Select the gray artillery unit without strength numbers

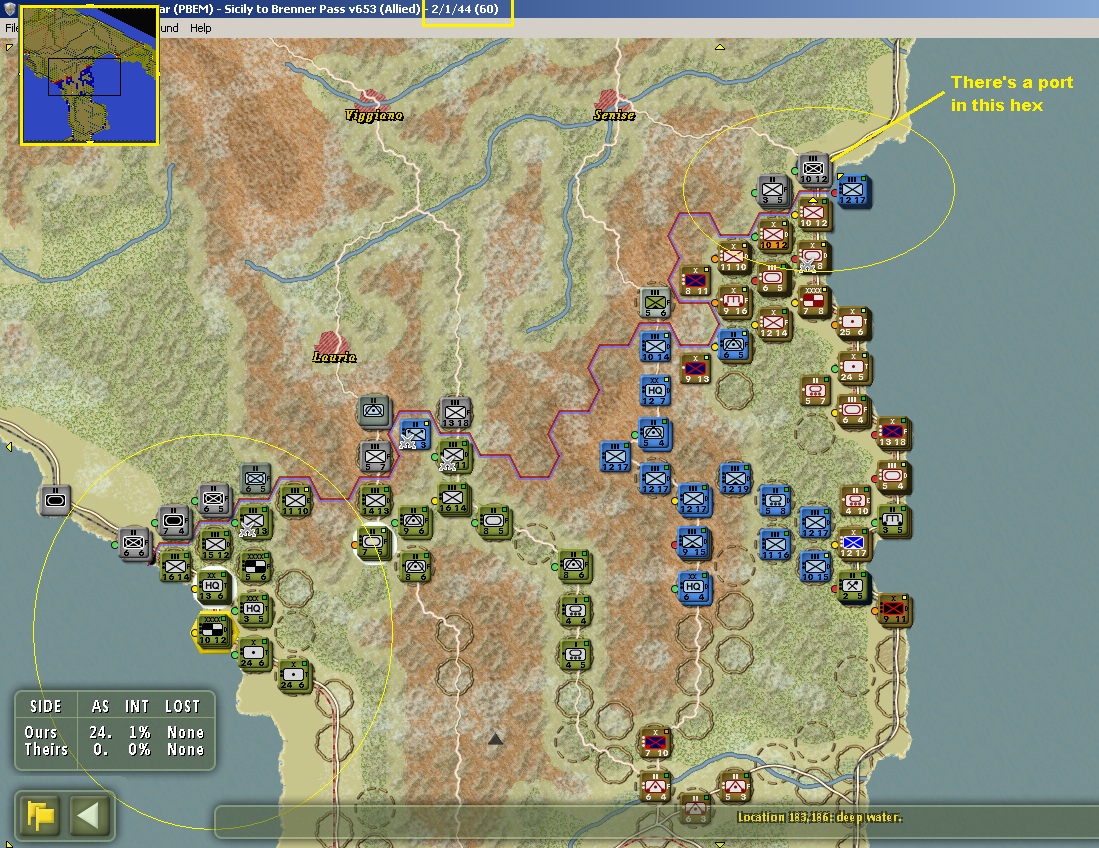click(374, 411)
